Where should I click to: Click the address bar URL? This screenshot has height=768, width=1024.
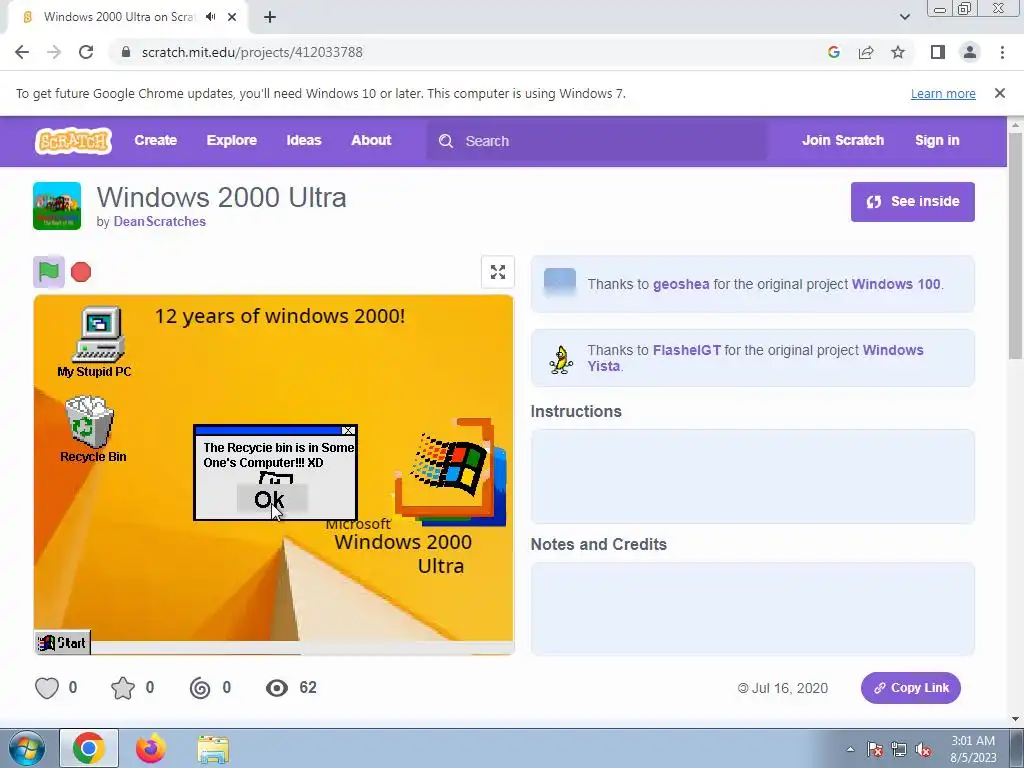(x=252, y=52)
